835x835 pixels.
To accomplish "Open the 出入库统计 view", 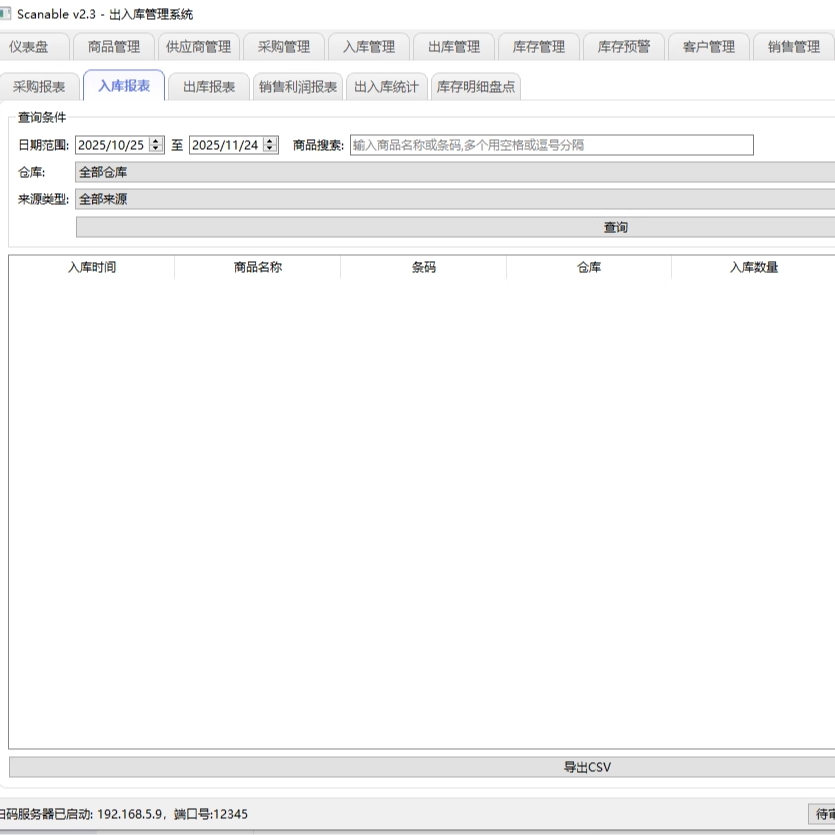I will (x=387, y=86).
